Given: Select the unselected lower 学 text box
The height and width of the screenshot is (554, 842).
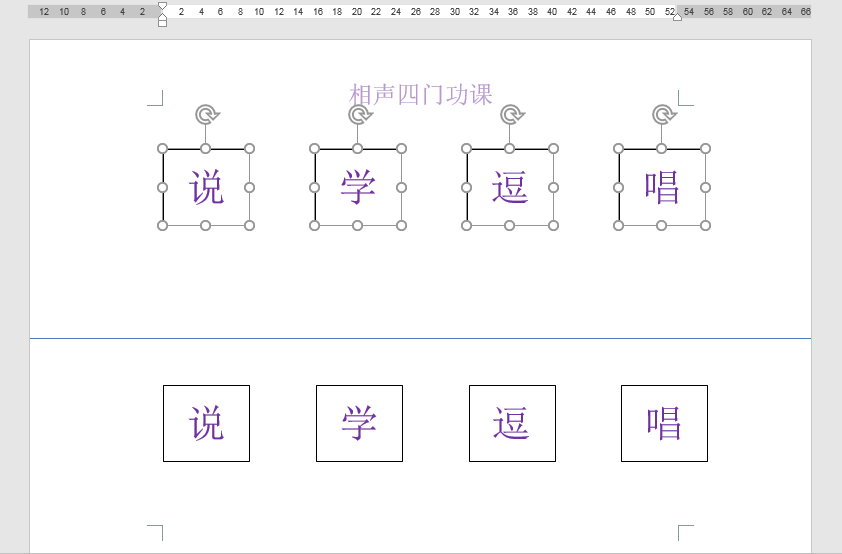Looking at the screenshot, I should tap(359, 423).
